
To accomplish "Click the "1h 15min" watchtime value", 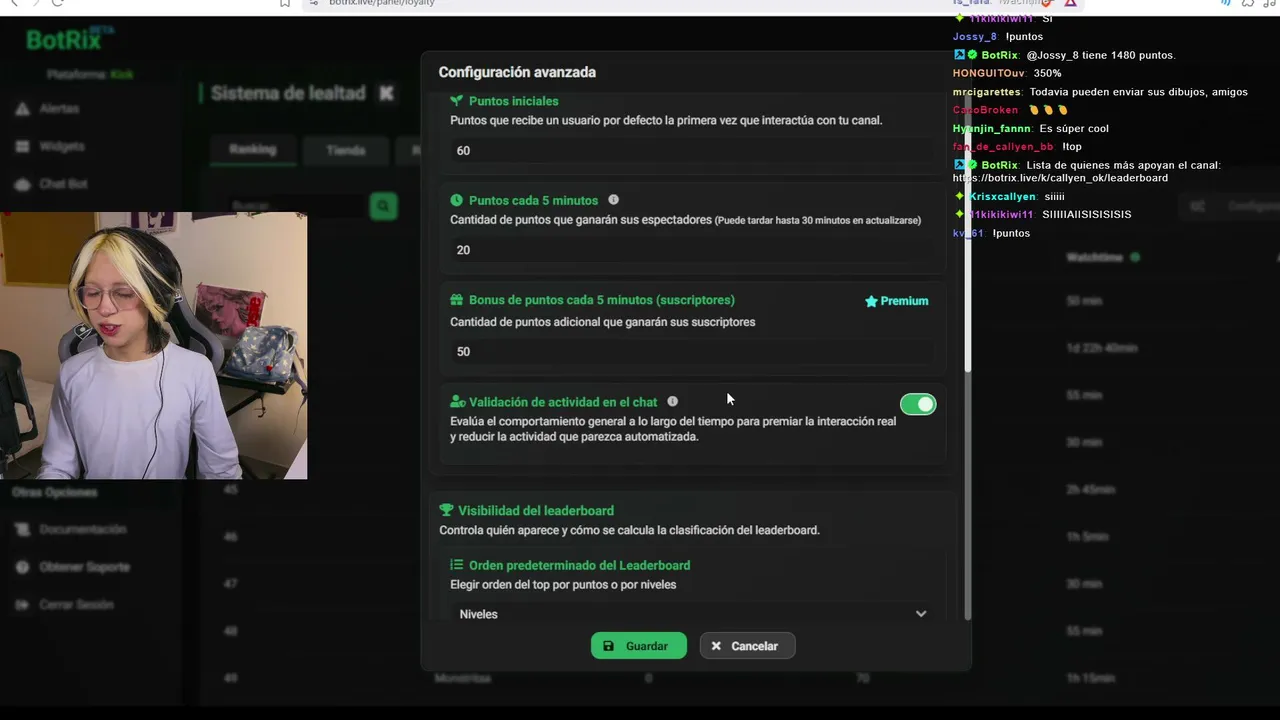I will (x=1090, y=679).
